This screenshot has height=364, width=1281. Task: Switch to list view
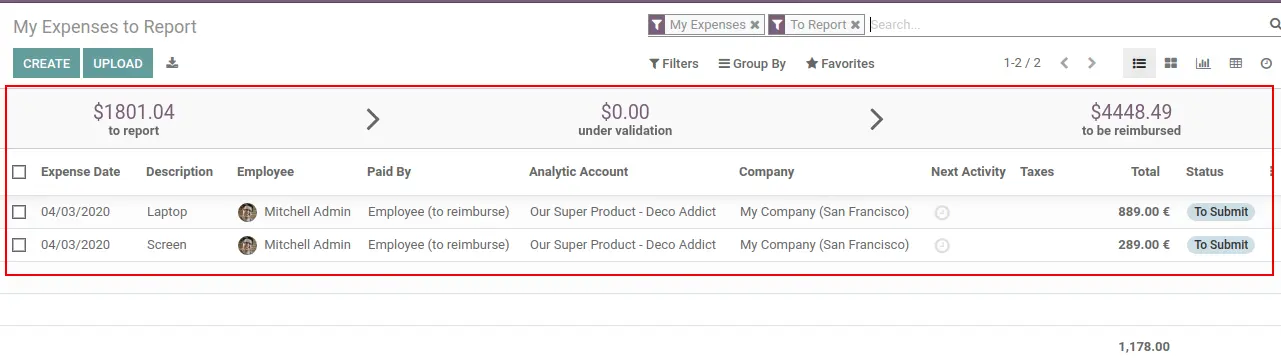[1139, 63]
